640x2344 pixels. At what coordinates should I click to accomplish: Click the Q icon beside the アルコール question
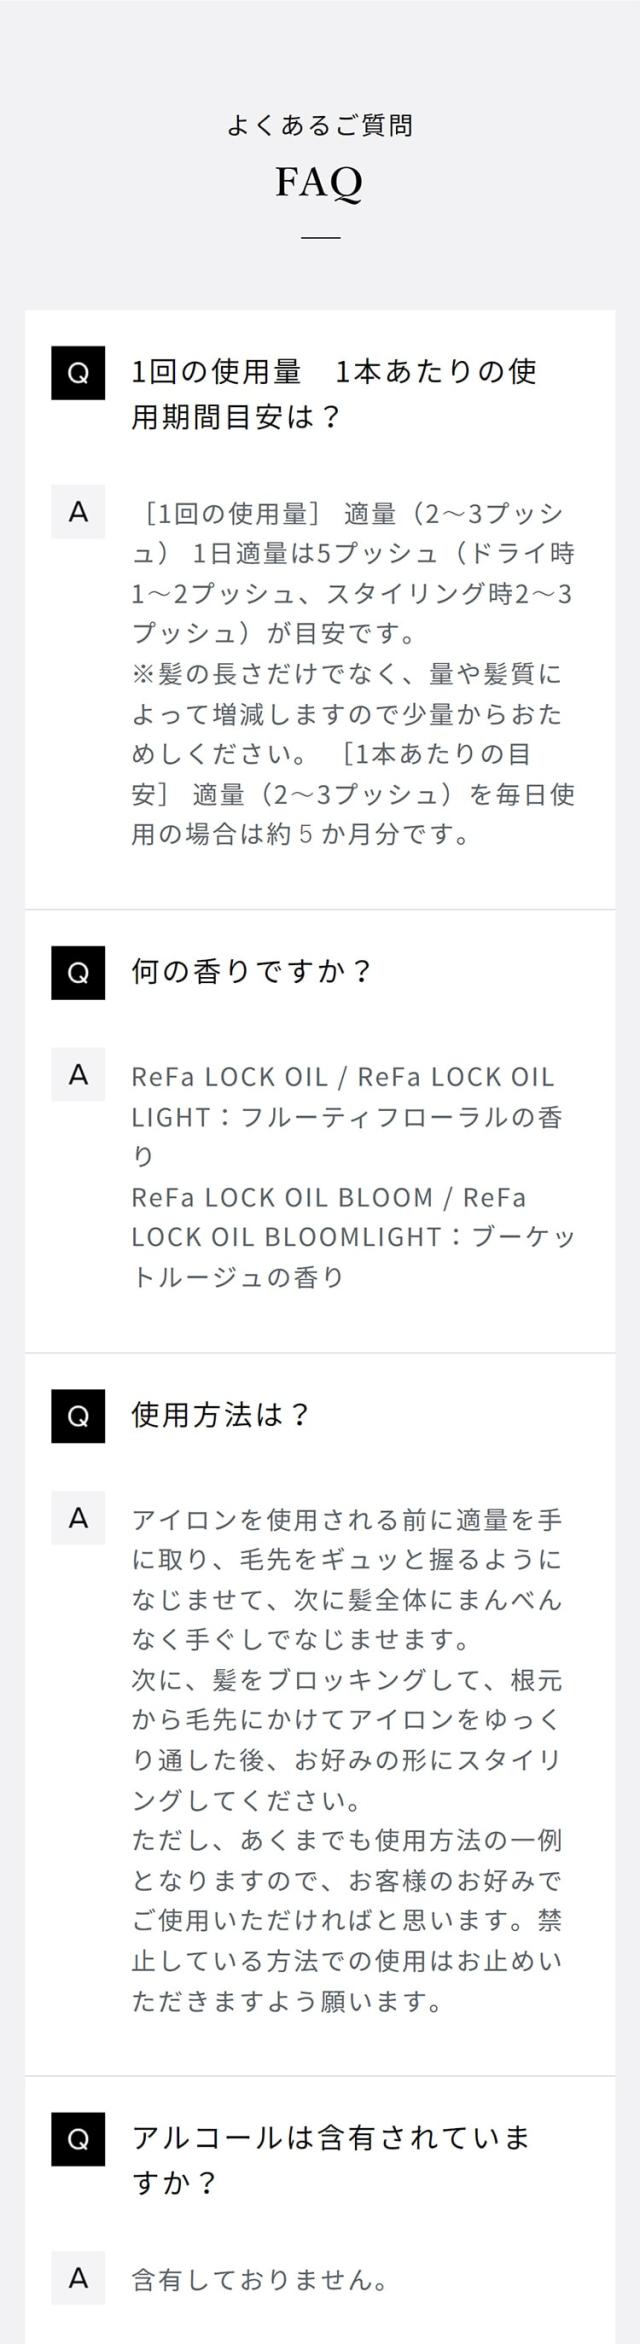pos(78,2140)
